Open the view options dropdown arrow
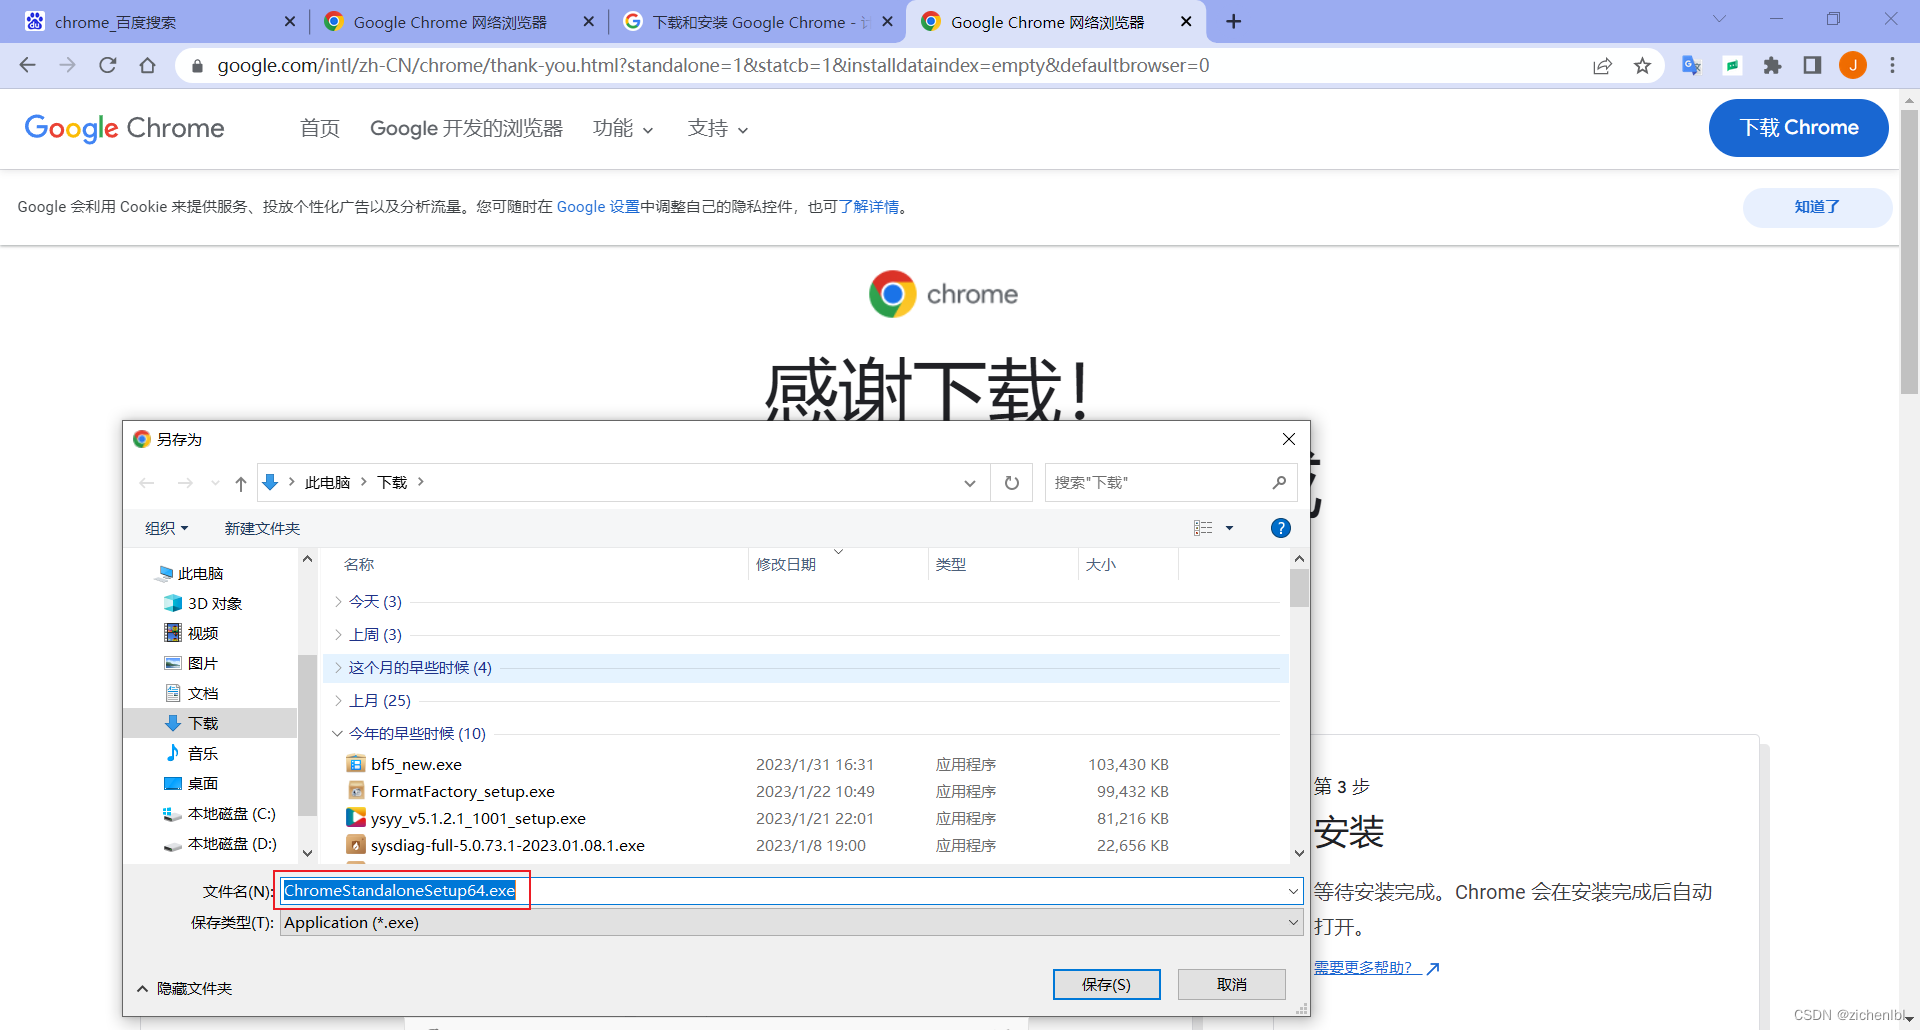 (x=1230, y=528)
